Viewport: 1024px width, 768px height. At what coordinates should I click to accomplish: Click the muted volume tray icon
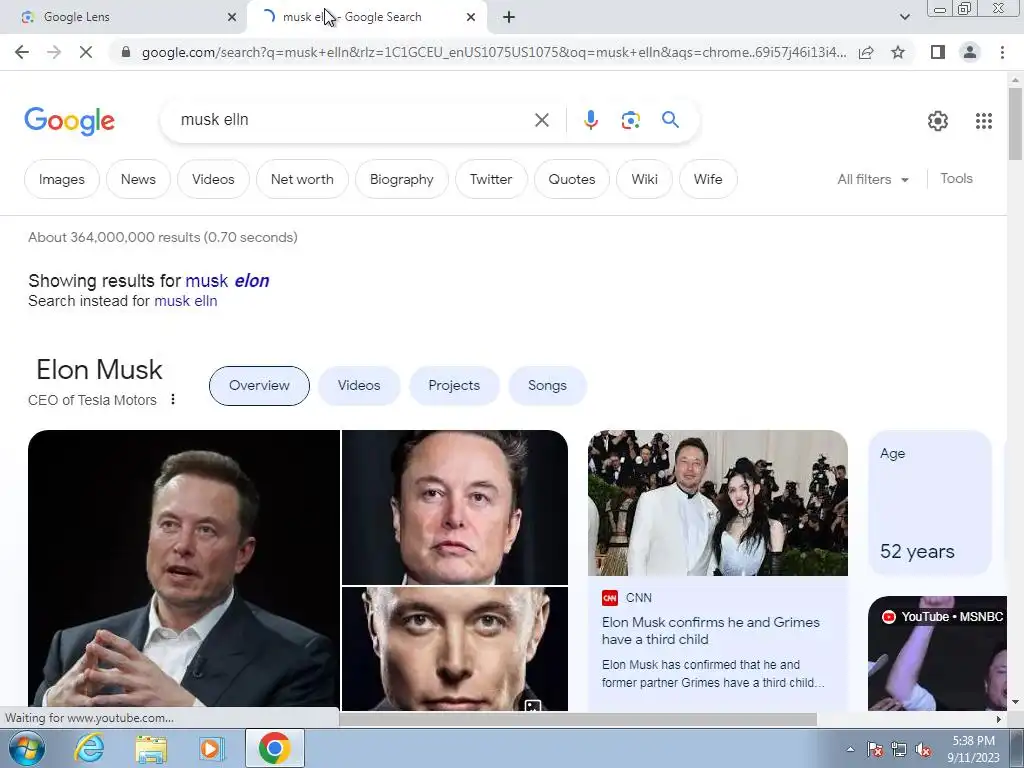[923, 749]
